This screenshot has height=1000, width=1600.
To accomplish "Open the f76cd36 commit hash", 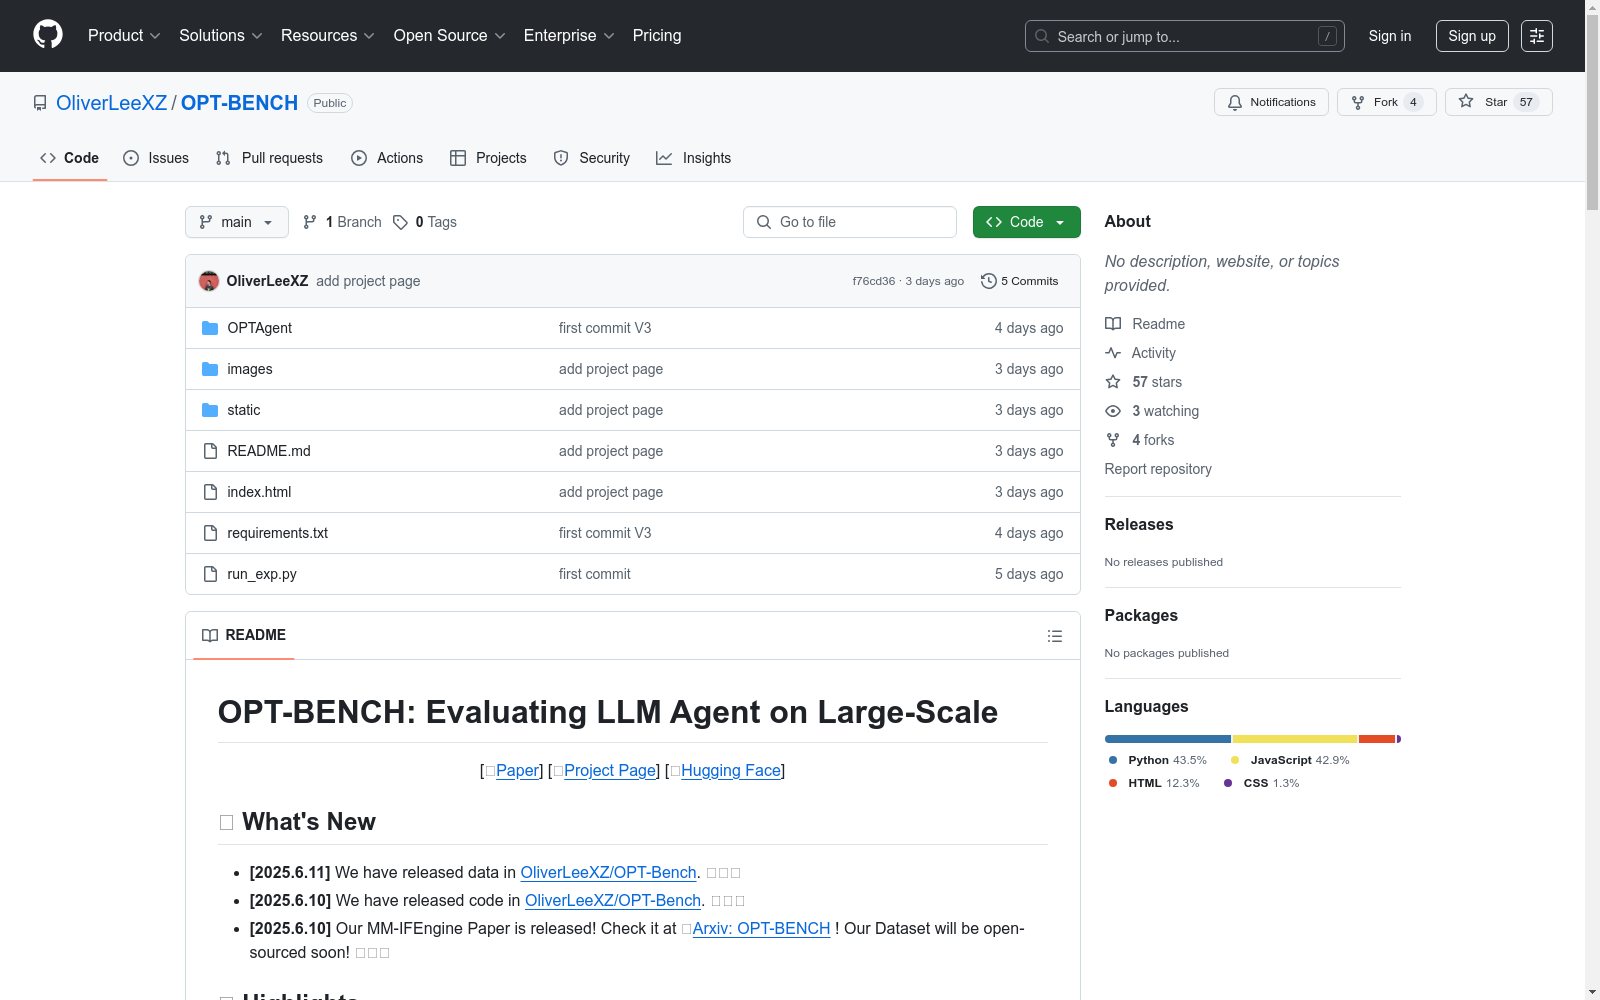I will pyautogui.click(x=873, y=281).
